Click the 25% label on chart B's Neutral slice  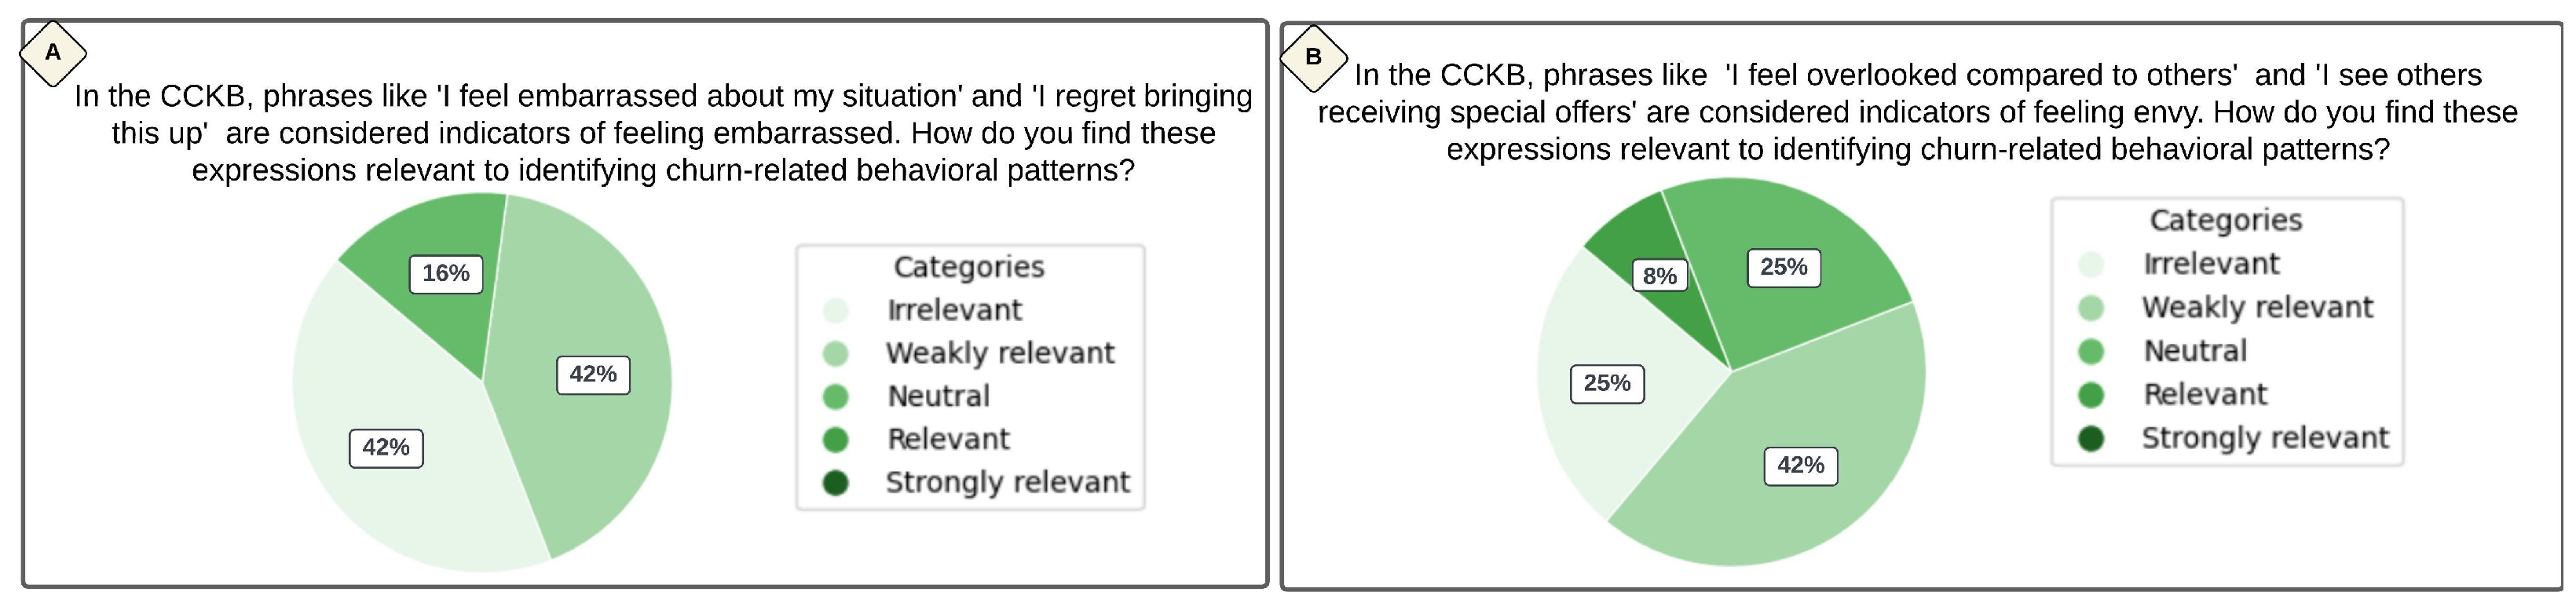pos(1784,268)
